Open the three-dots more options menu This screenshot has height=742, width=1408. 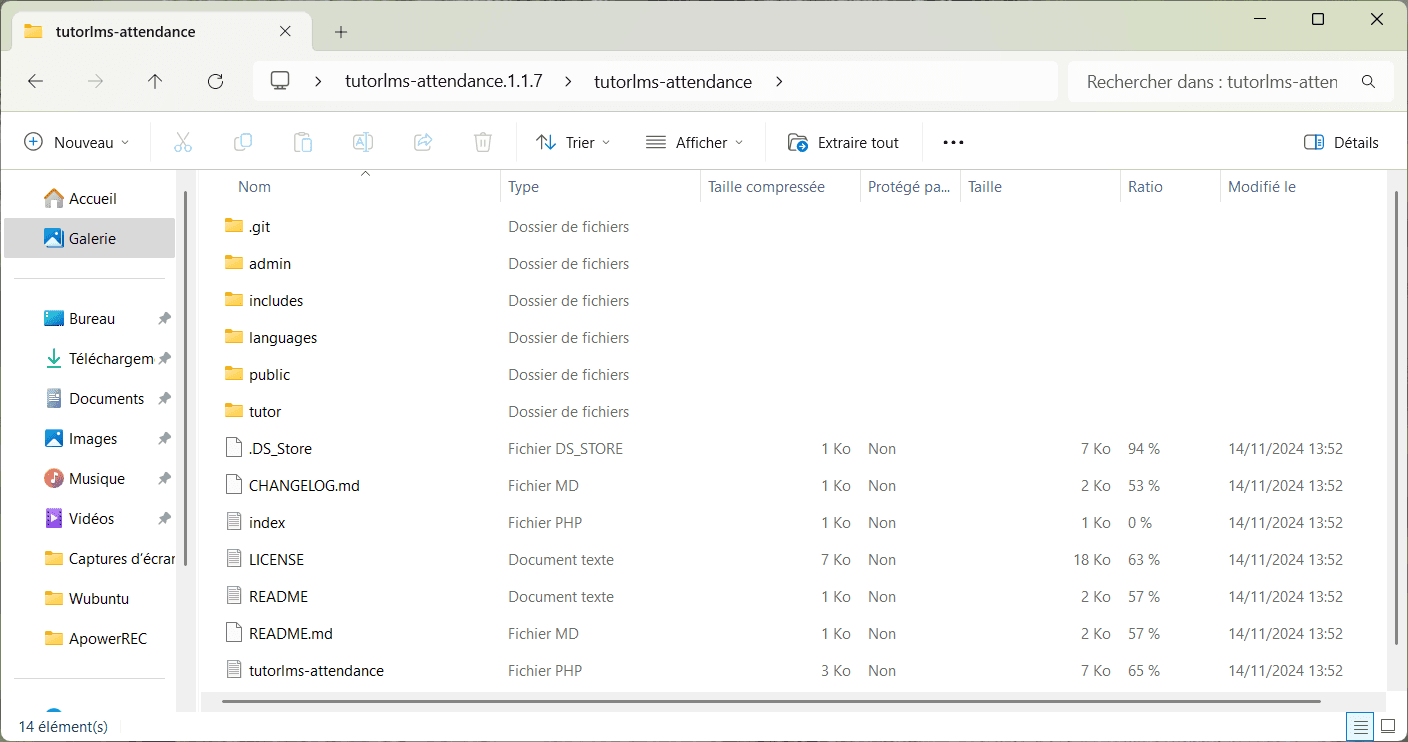click(953, 142)
